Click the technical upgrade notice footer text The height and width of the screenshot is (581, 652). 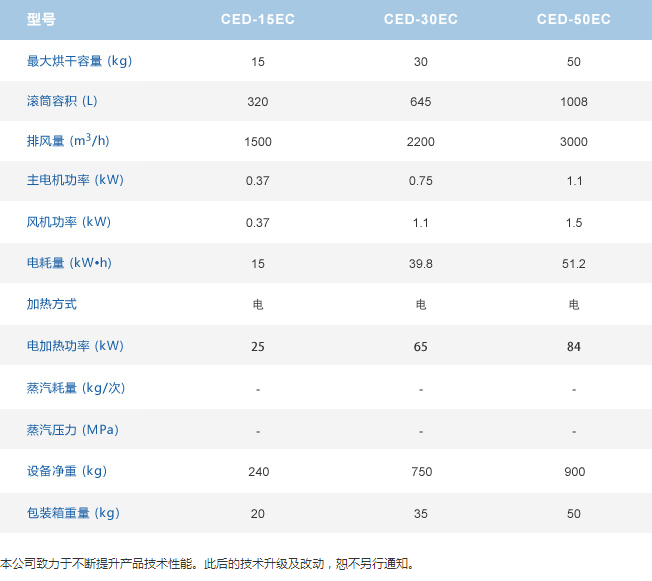click(207, 564)
